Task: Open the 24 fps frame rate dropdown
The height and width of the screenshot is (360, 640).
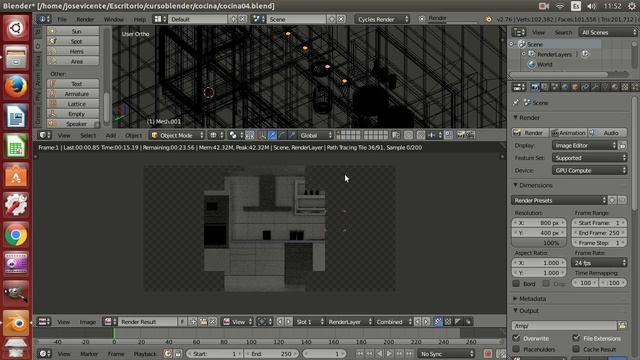Action: point(599,263)
